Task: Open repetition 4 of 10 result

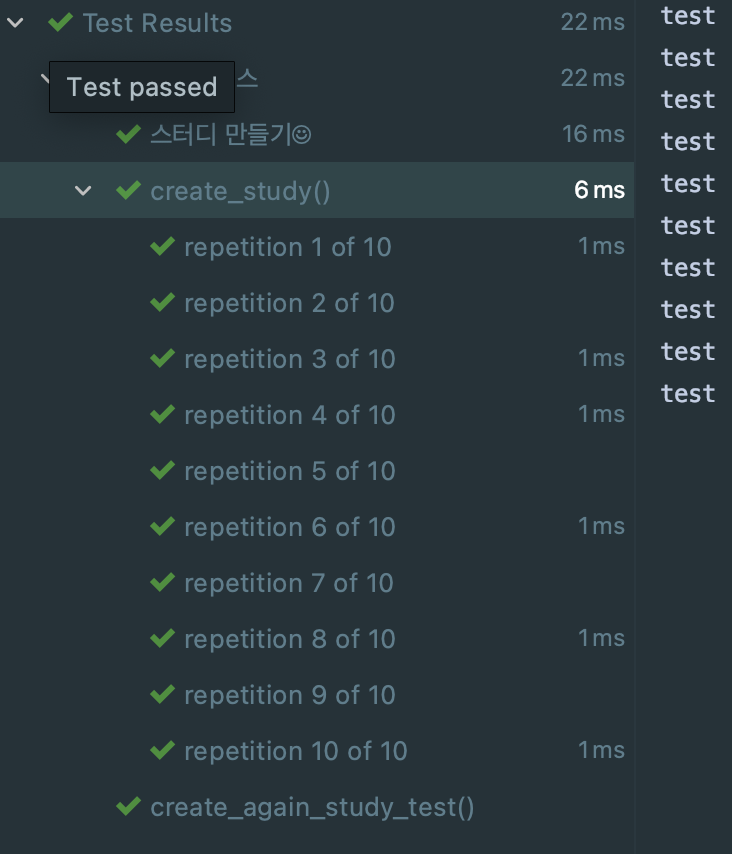Action: [x=289, y=414]
